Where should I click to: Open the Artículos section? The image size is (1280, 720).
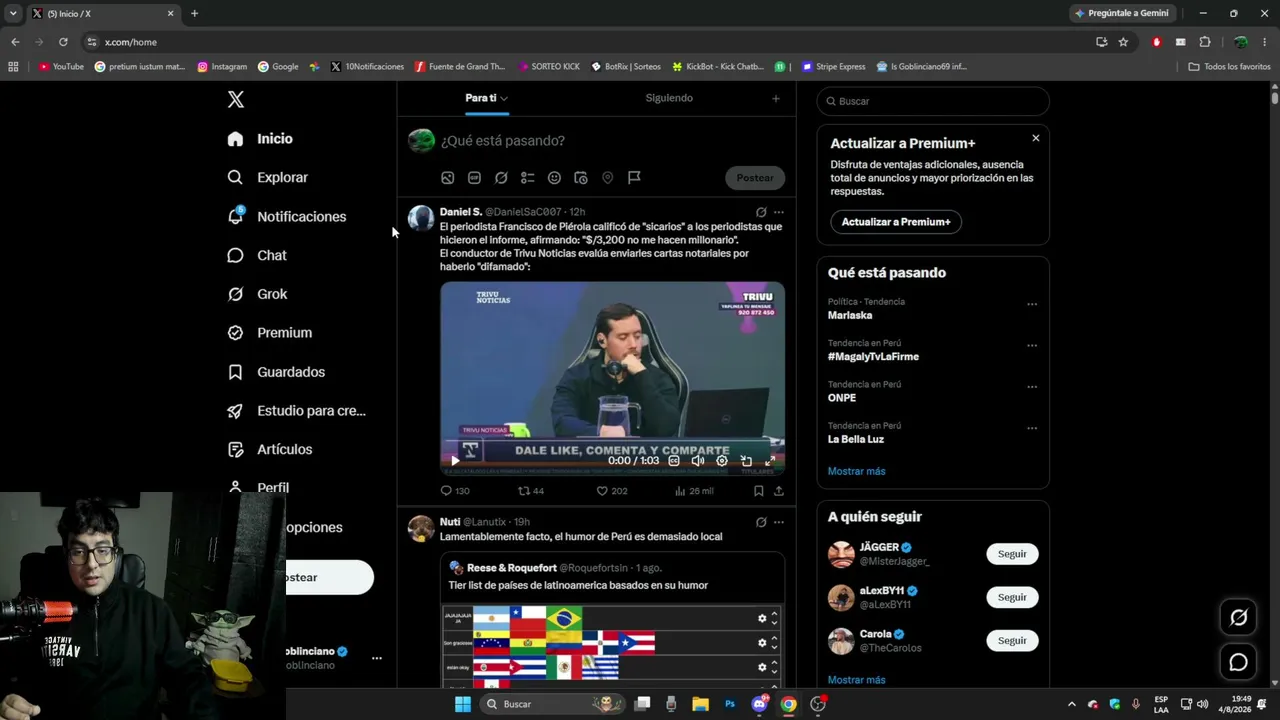270,449
